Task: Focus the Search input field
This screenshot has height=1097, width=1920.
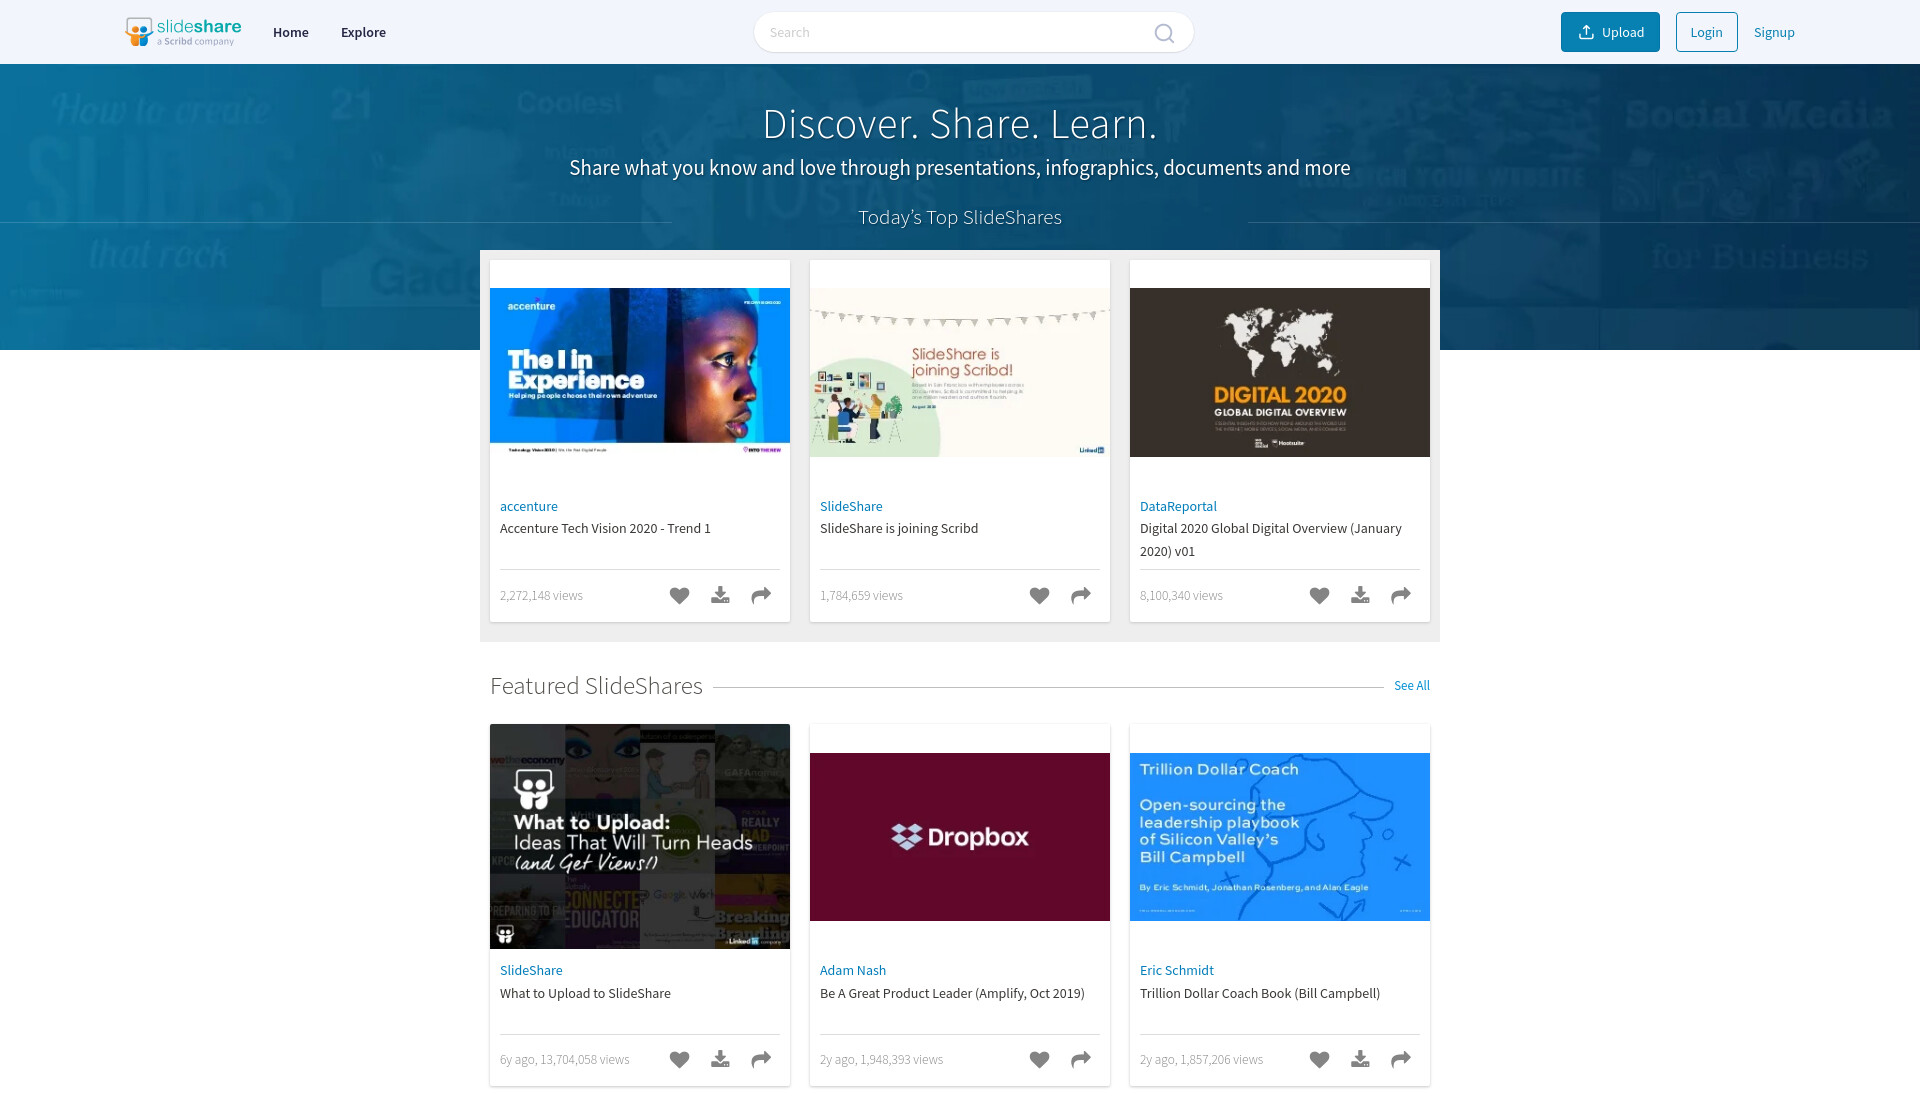Action: click(973, 32)
